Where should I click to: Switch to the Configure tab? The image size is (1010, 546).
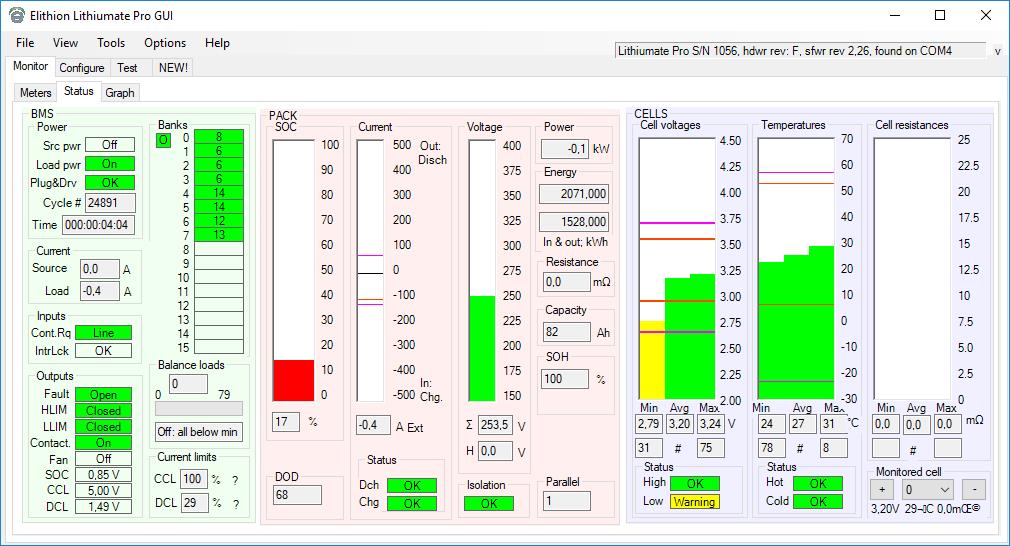click(x=81, y=68)
